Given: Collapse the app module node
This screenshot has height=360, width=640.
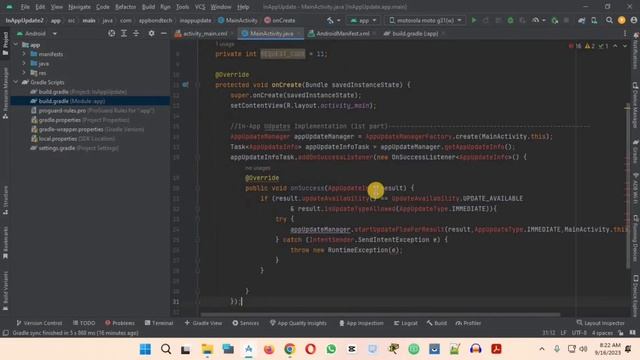Looking at the screenshot, I should click(16, 44).
